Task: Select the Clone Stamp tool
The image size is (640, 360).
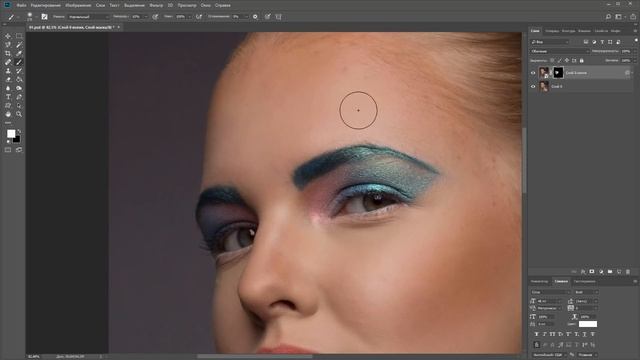Action: (x=8, y=71)
